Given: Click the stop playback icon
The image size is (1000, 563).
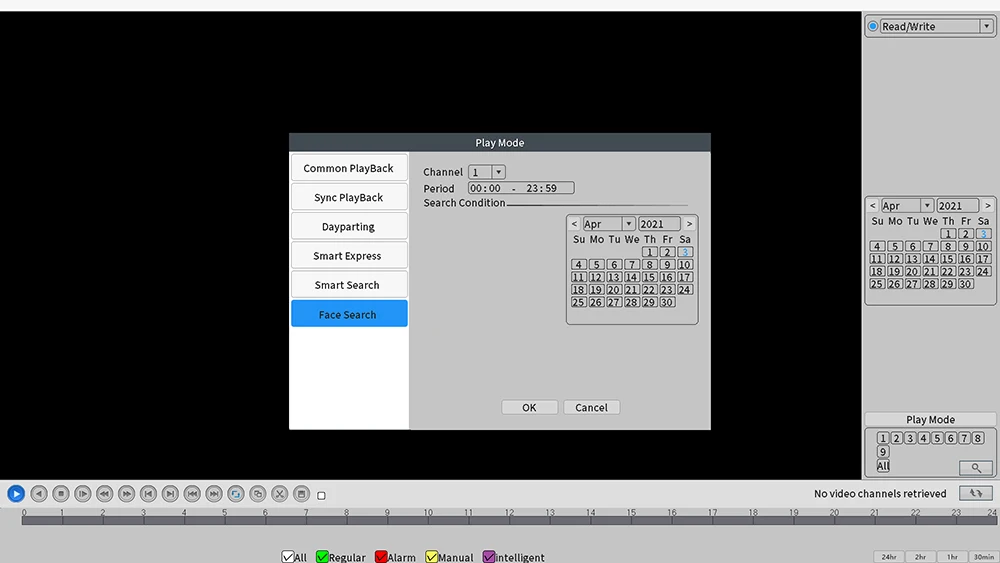Looking at the screenshot, I should click(61, 494).
